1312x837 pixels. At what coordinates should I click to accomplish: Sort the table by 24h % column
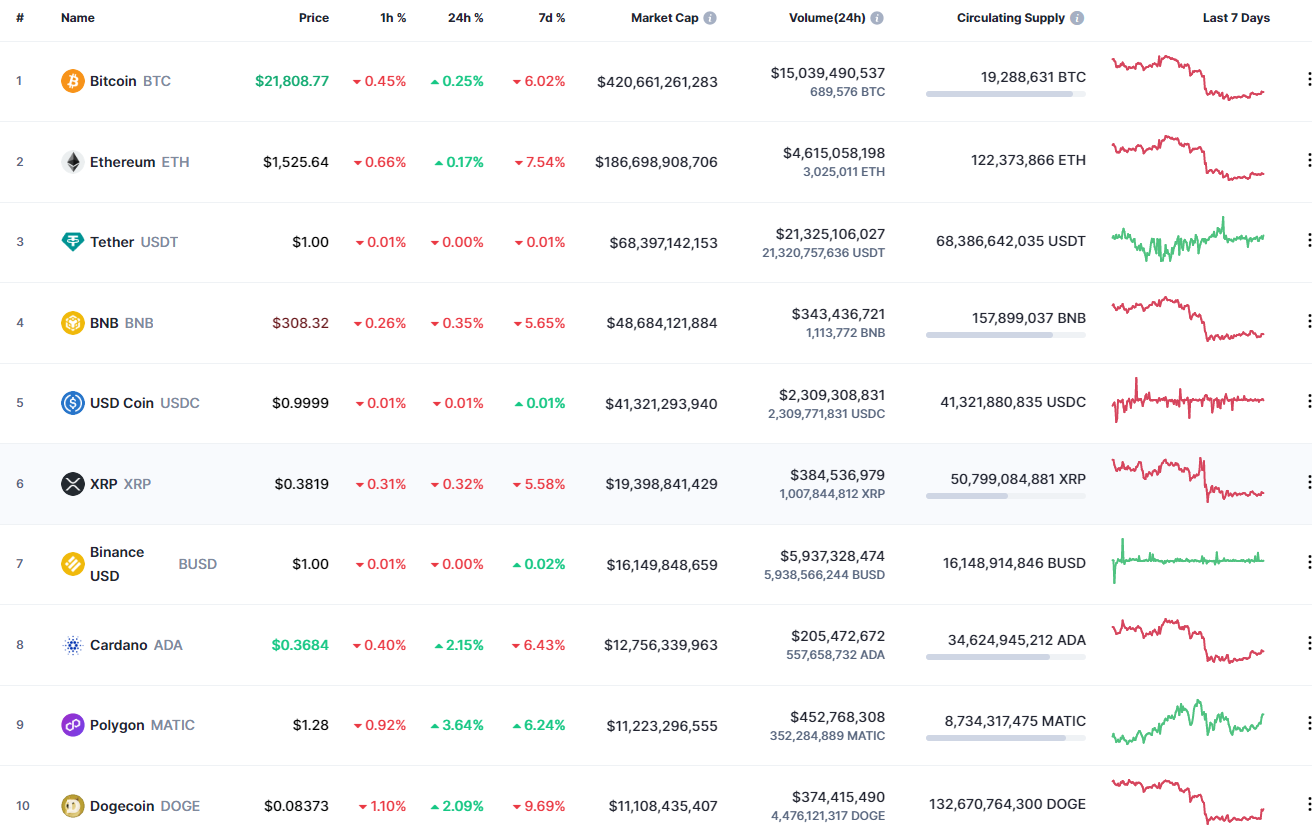[465, 17]
